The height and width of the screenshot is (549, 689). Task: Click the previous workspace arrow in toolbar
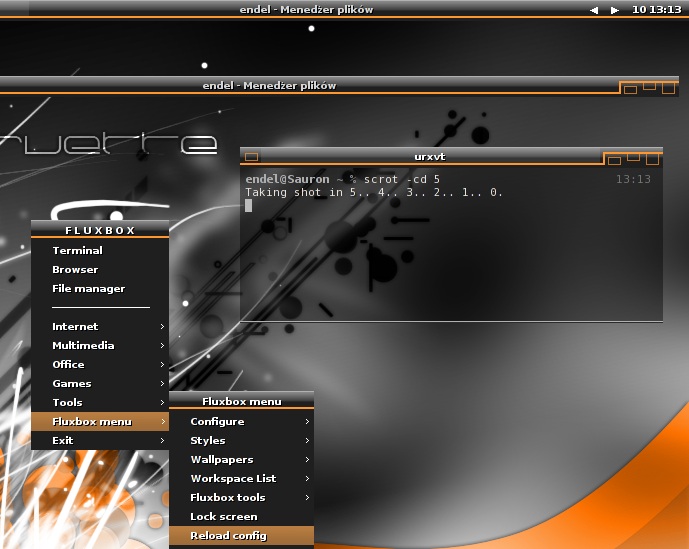point(594,10)
